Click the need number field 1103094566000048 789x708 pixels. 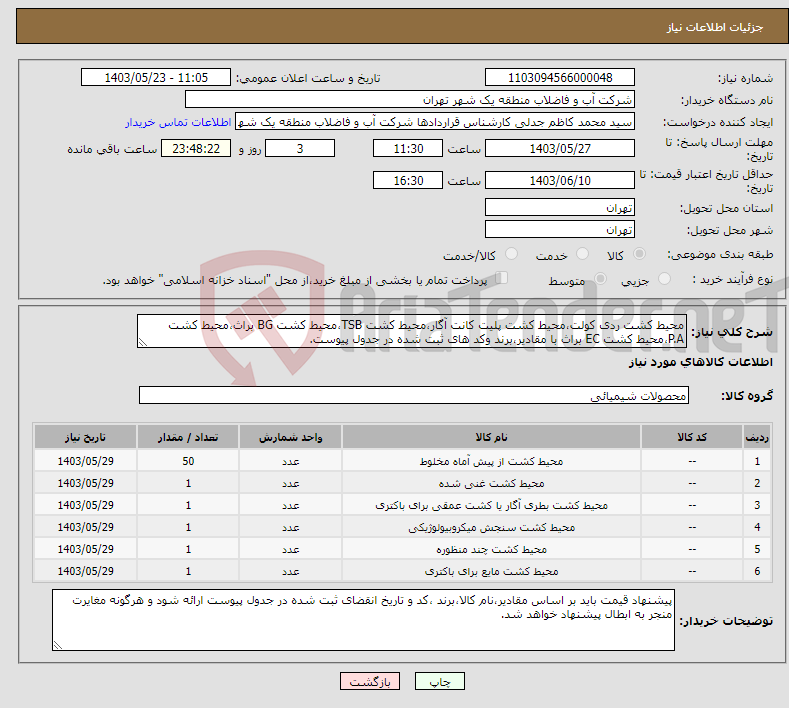[x=560, y=77]
